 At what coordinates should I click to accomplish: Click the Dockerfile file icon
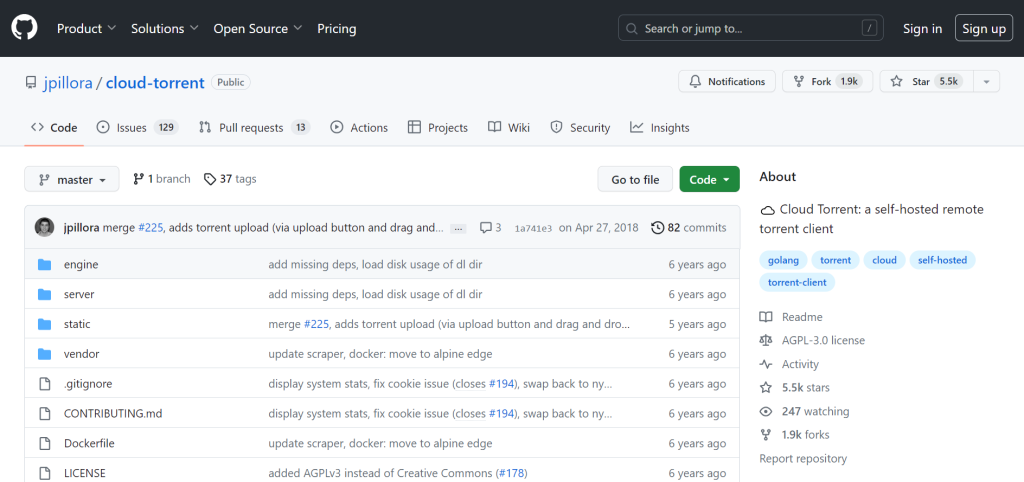coord(44,444)
